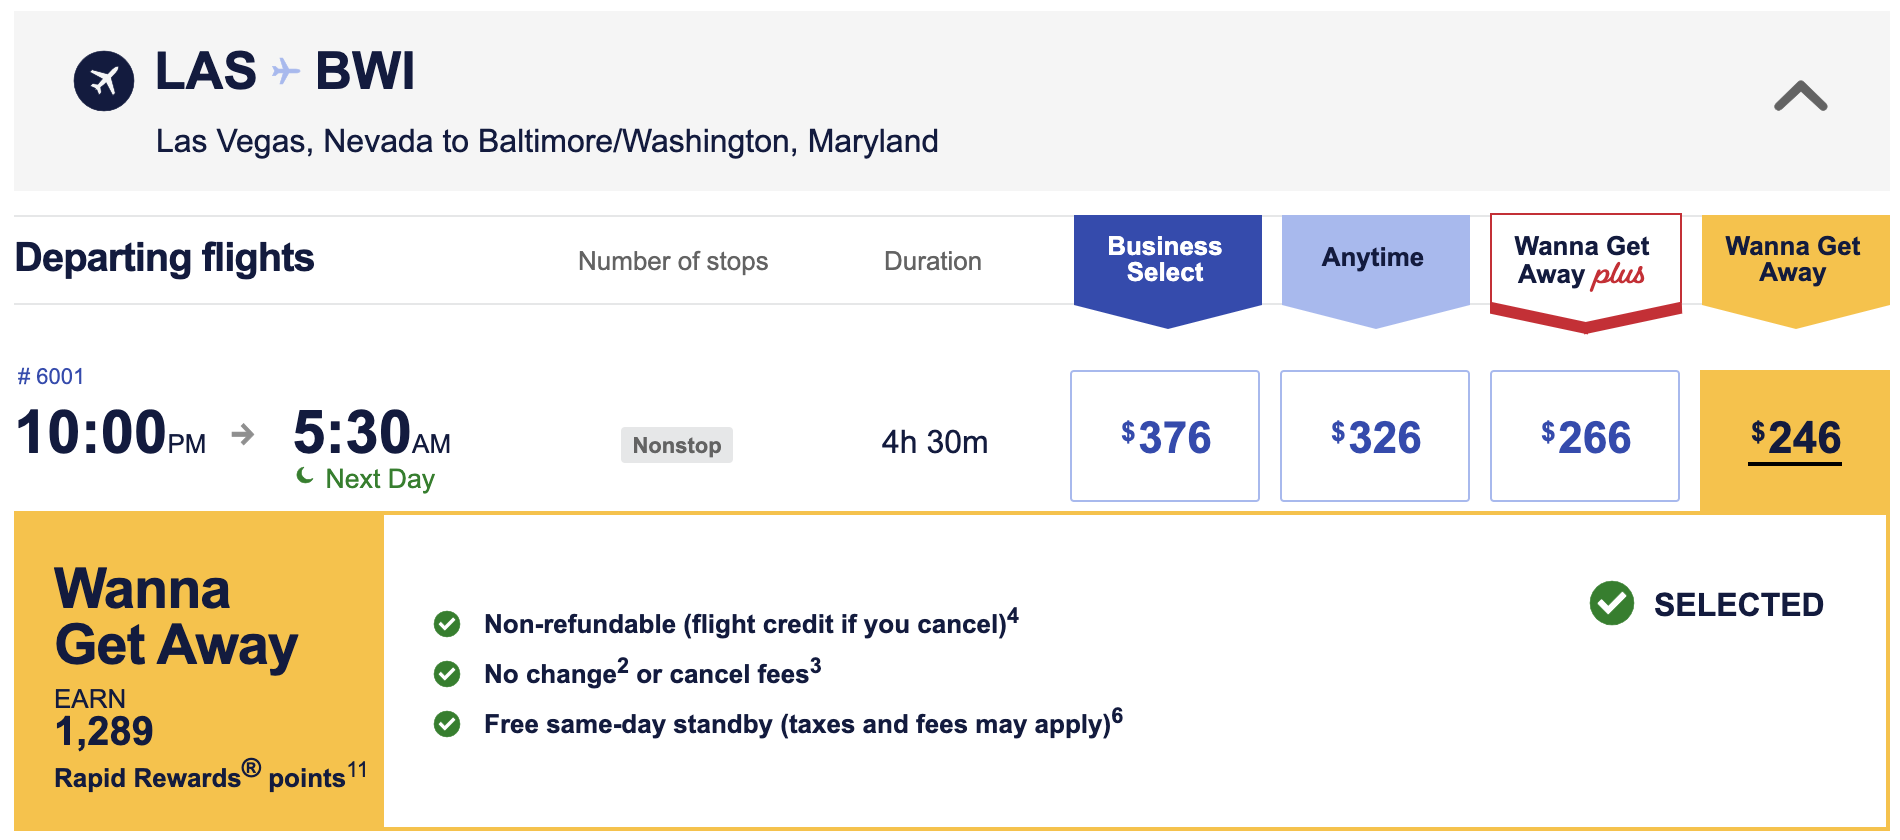Click the Rapid Rewards points footnote 11

(x=357, y=770)
